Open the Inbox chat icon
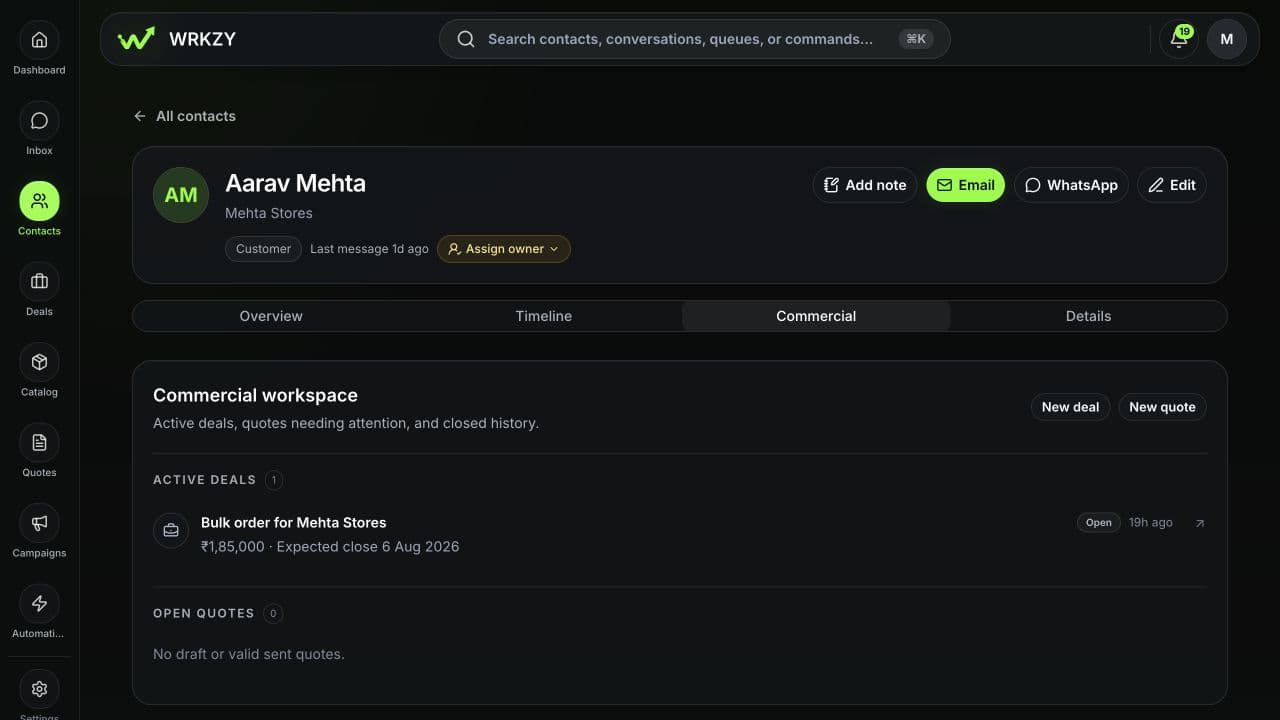The height and width of the screenshot is (720, 1280). click(39, 121)
